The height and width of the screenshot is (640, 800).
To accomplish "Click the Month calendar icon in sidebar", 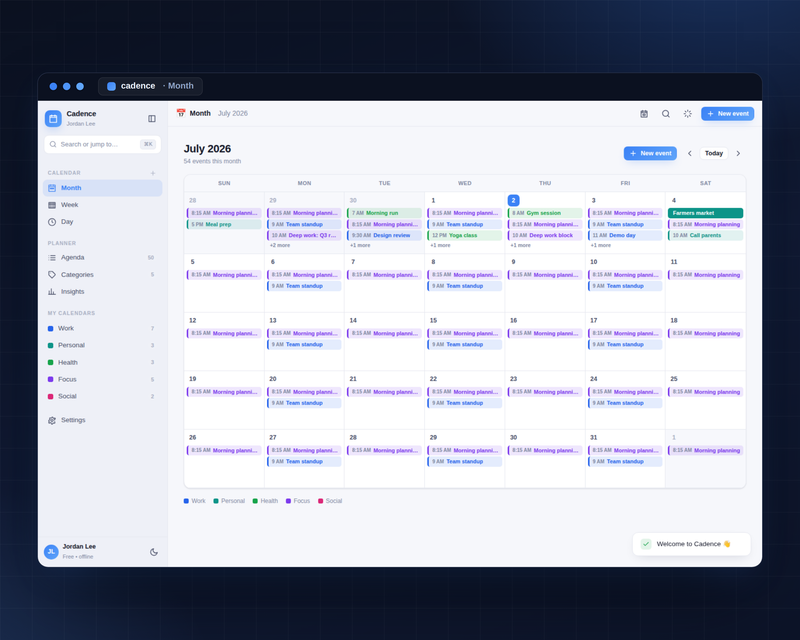I will pyautogui.click(x=52, y=188).
